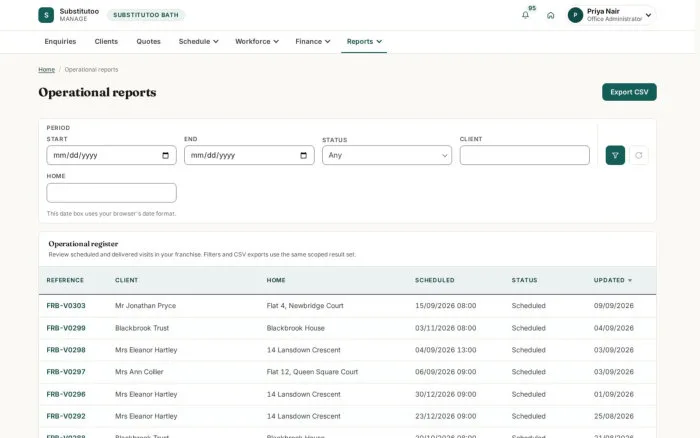Image resolution: width=700 pixels, height=438 pixels.
Task: Click updated date 25/08/2026
Action: coord(614,416)
